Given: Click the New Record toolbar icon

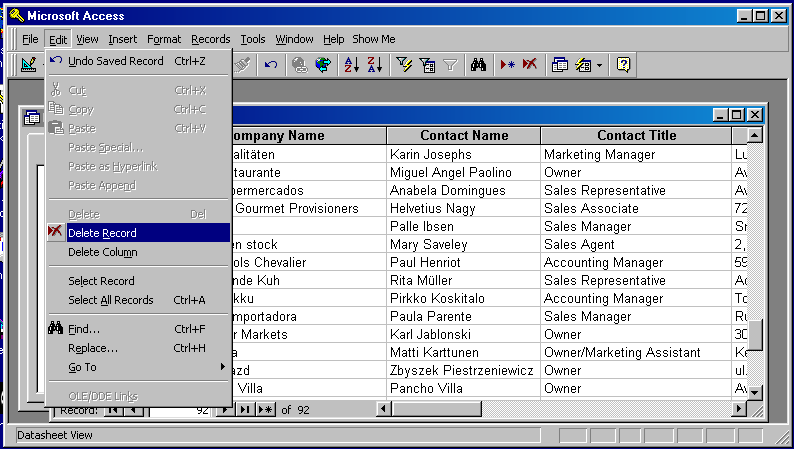Looking at the screenshot, I should coord(507,65).
